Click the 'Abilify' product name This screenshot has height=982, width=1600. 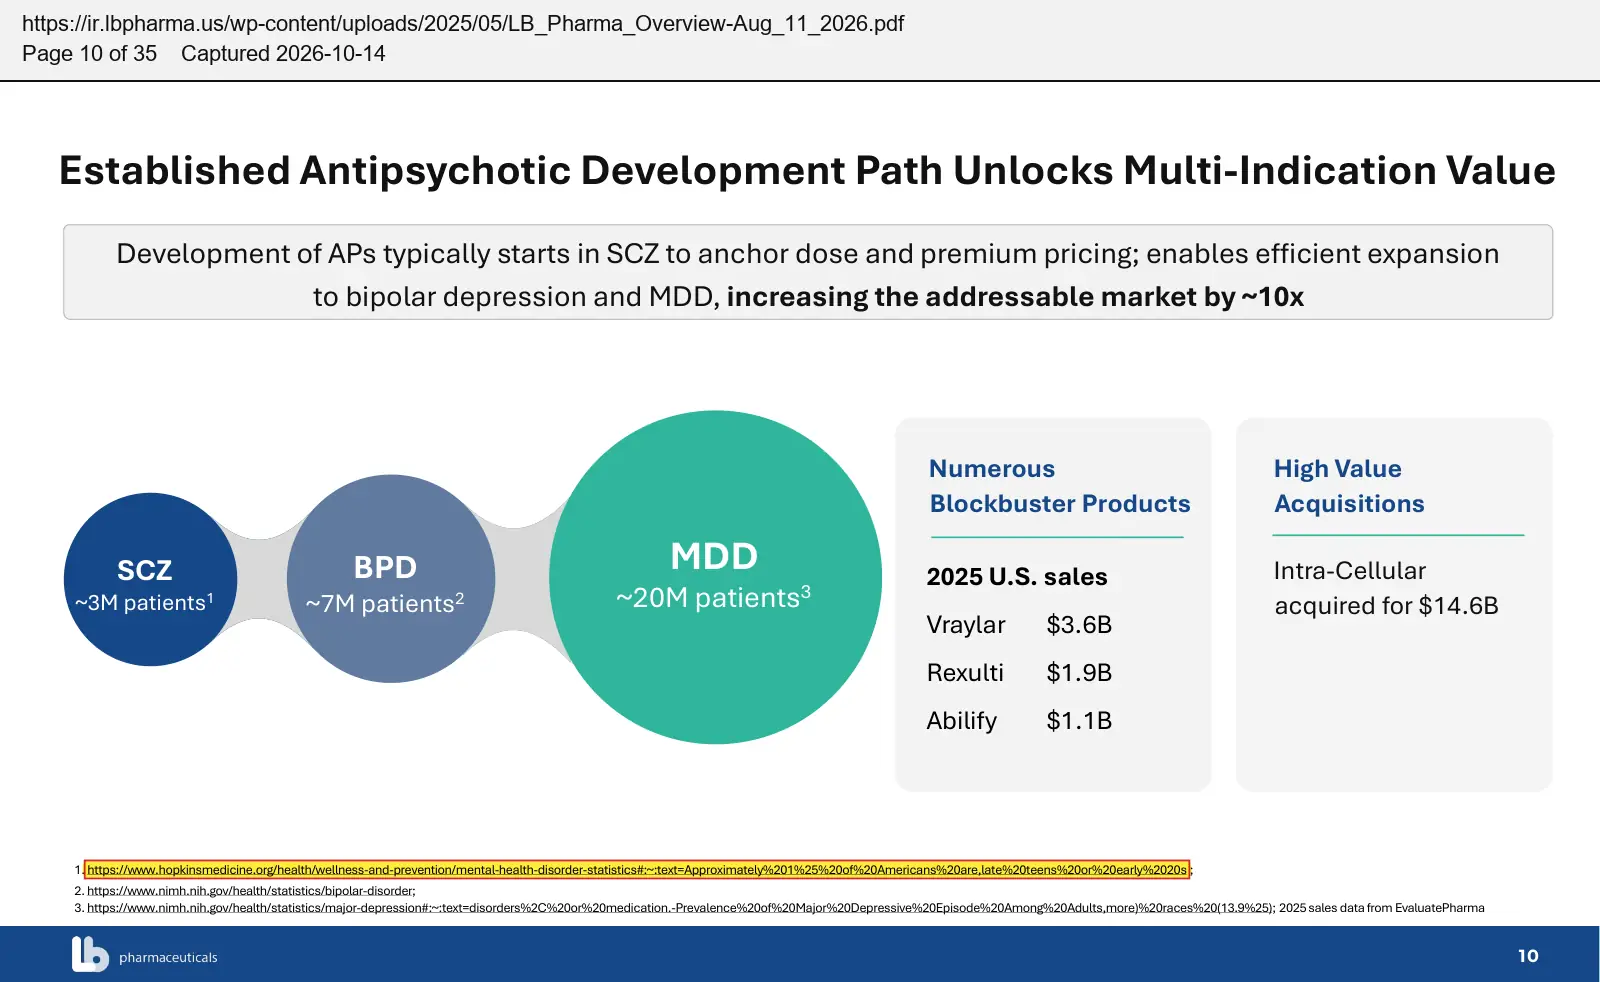[x=962, y=721]
